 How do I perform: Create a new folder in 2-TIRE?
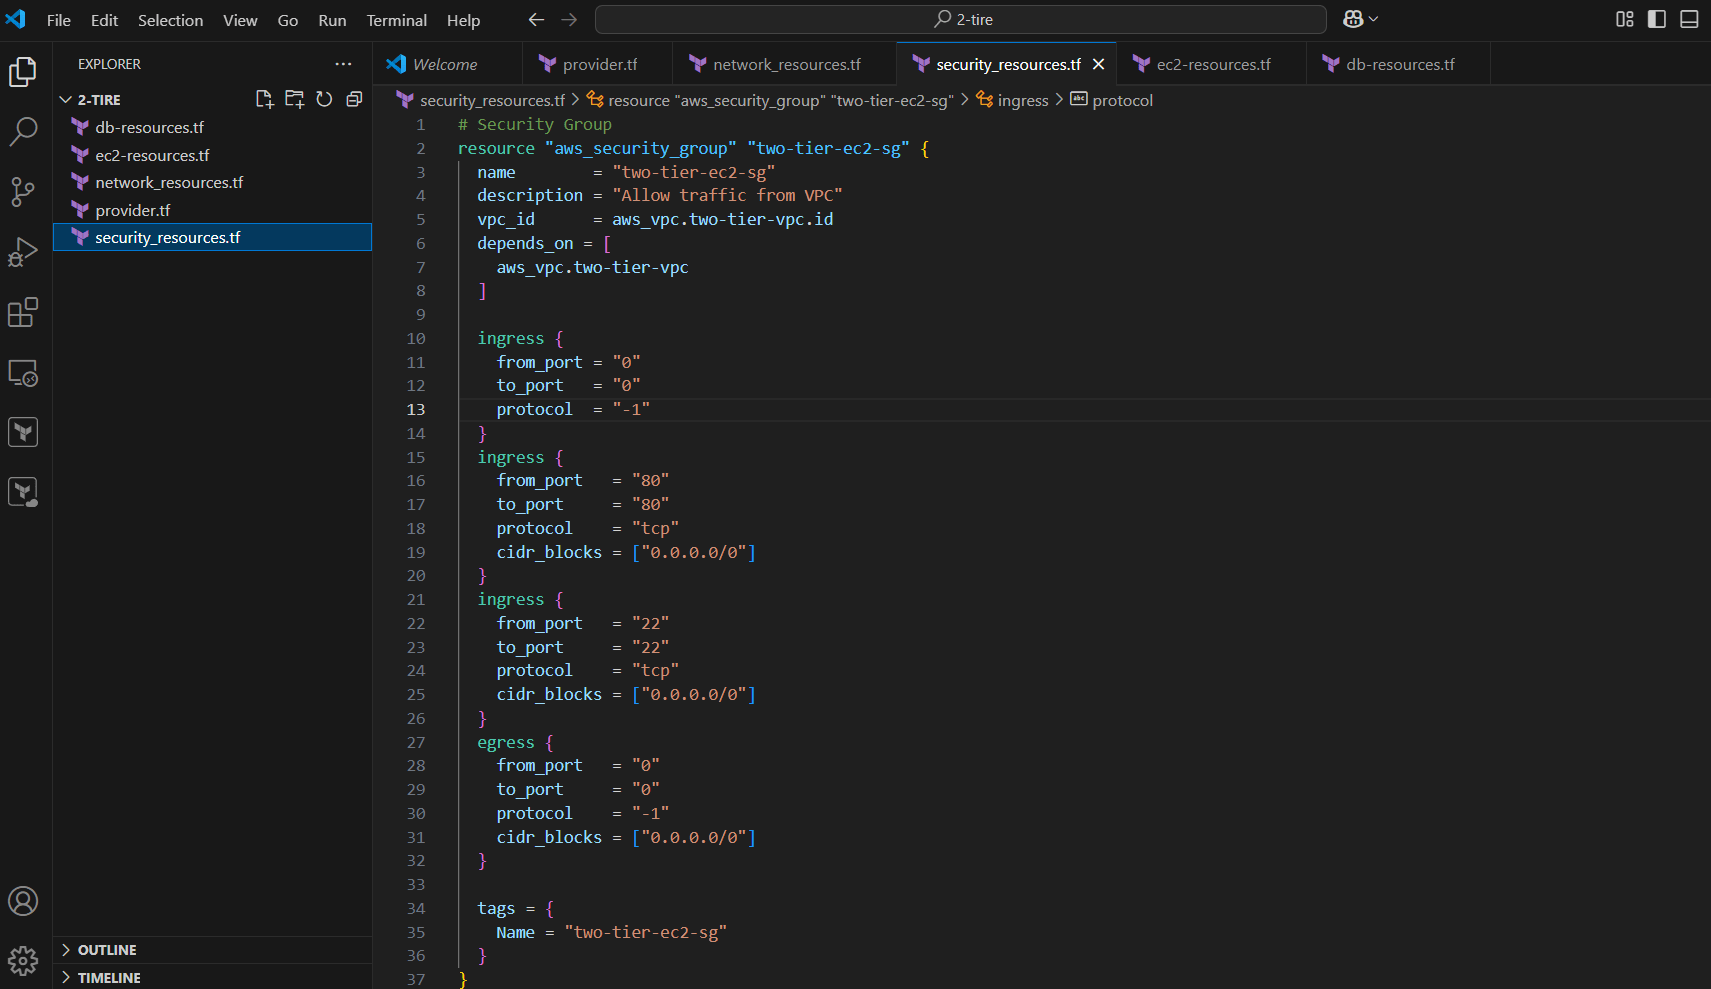coord(294,99)
